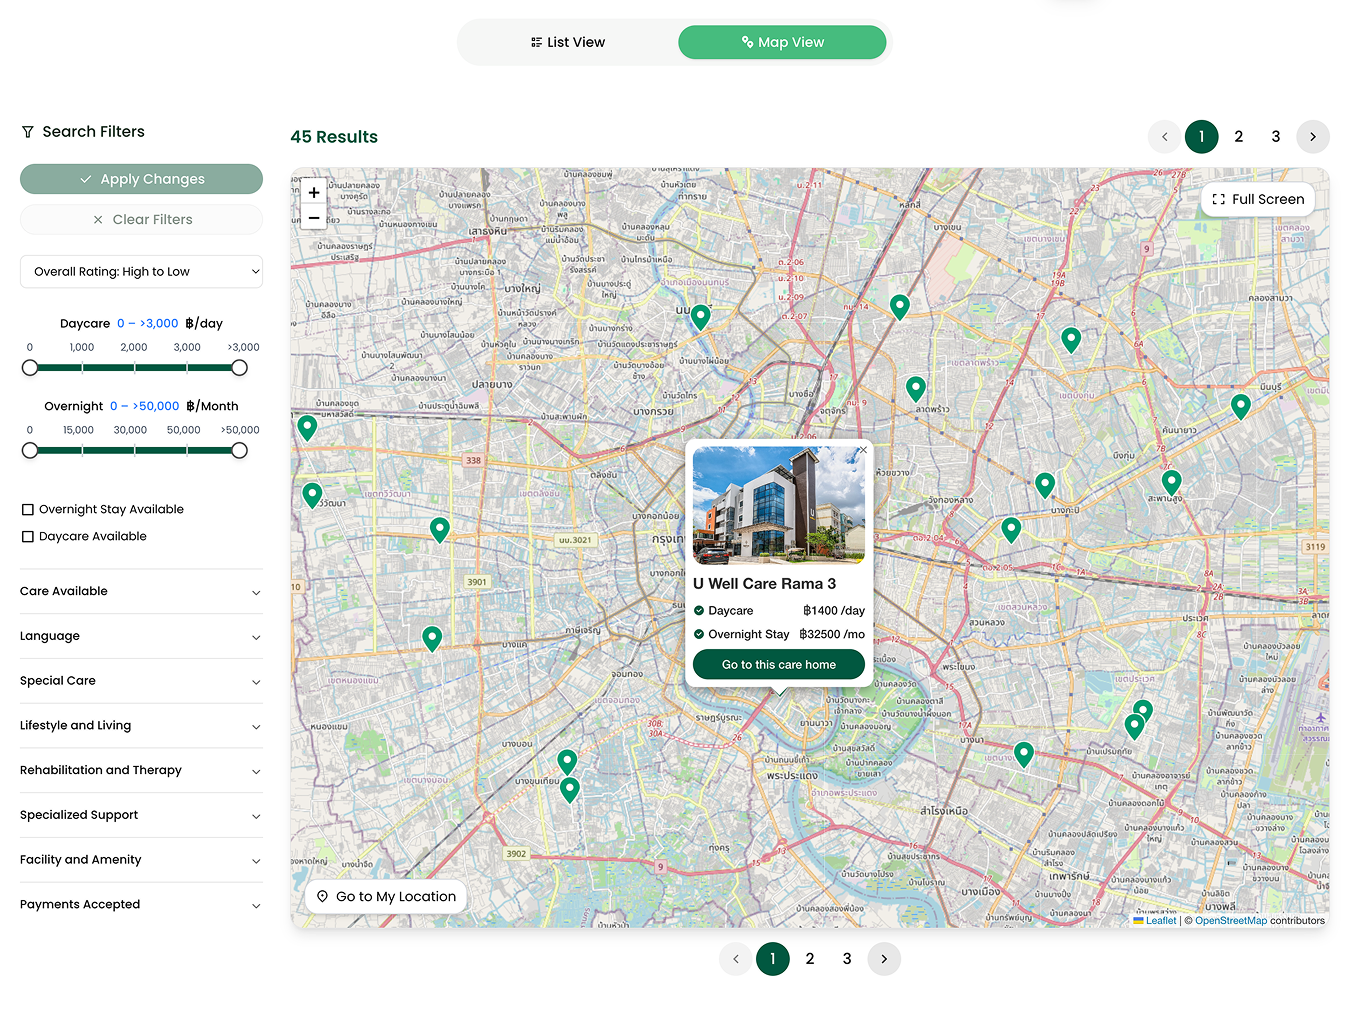Open Full Screen map mode
The width and height of the screenshot is (1350, 1013).
click(x=1258, y=200)
